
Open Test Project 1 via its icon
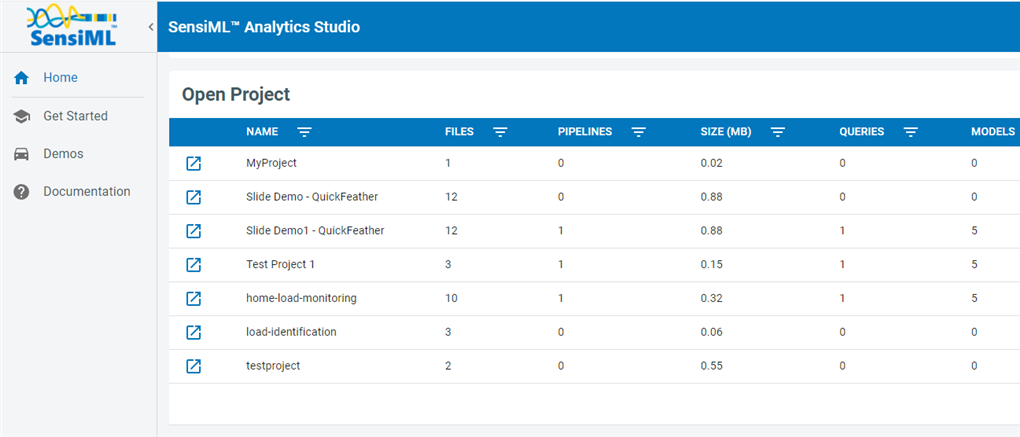193,265
